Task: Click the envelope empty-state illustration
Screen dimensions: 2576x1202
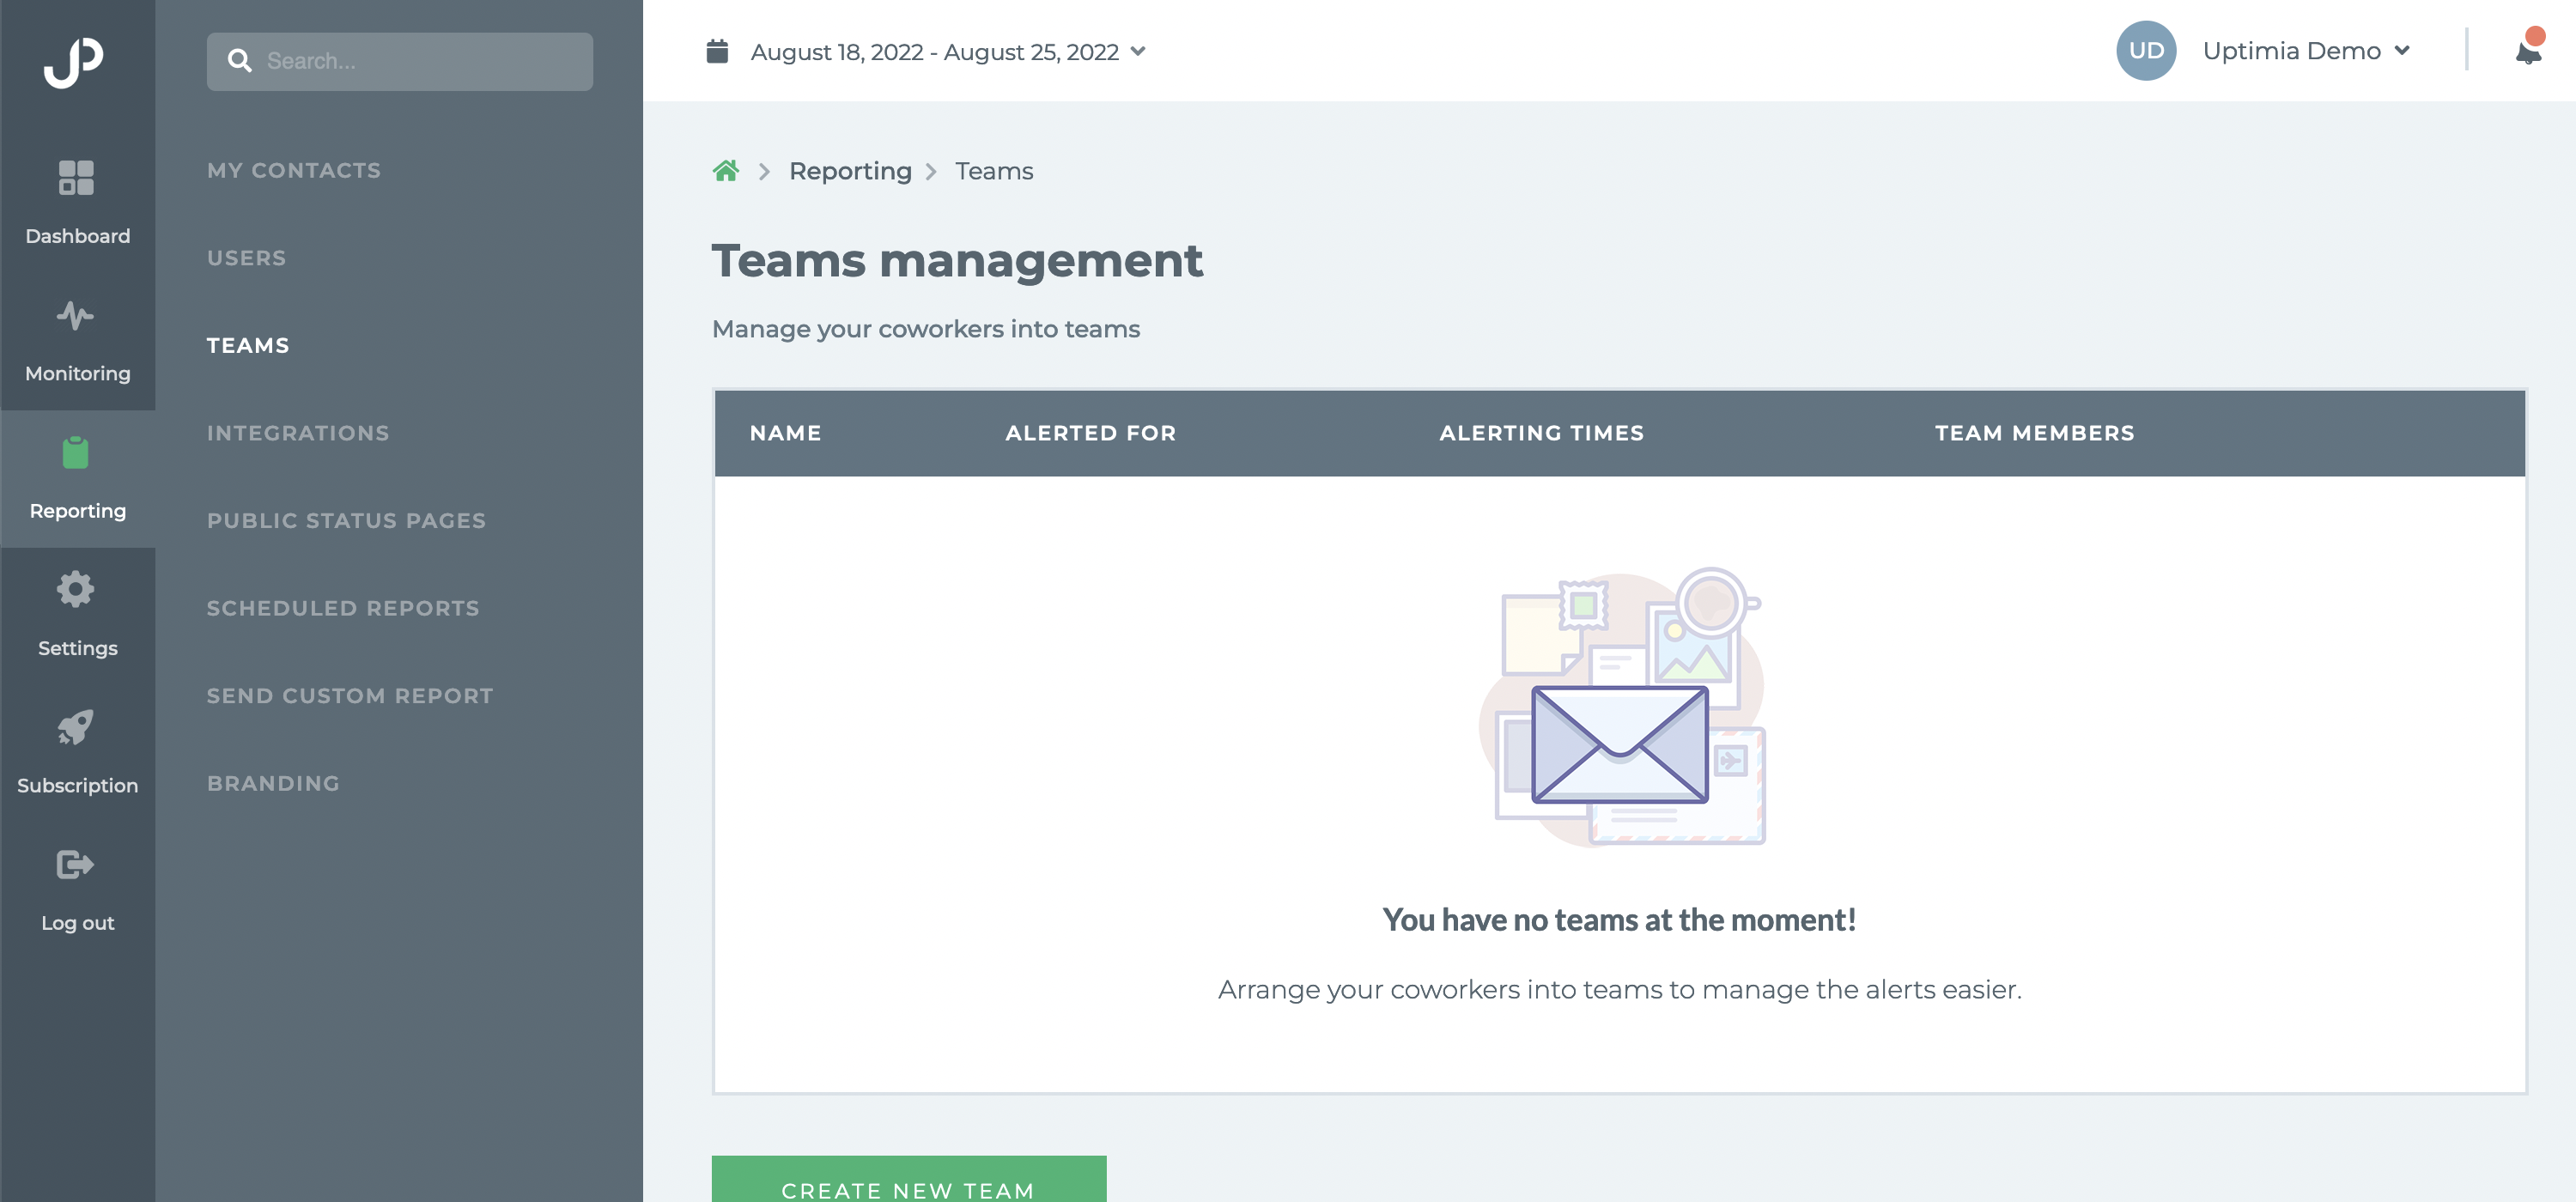Action: (x=1621, y=707)
